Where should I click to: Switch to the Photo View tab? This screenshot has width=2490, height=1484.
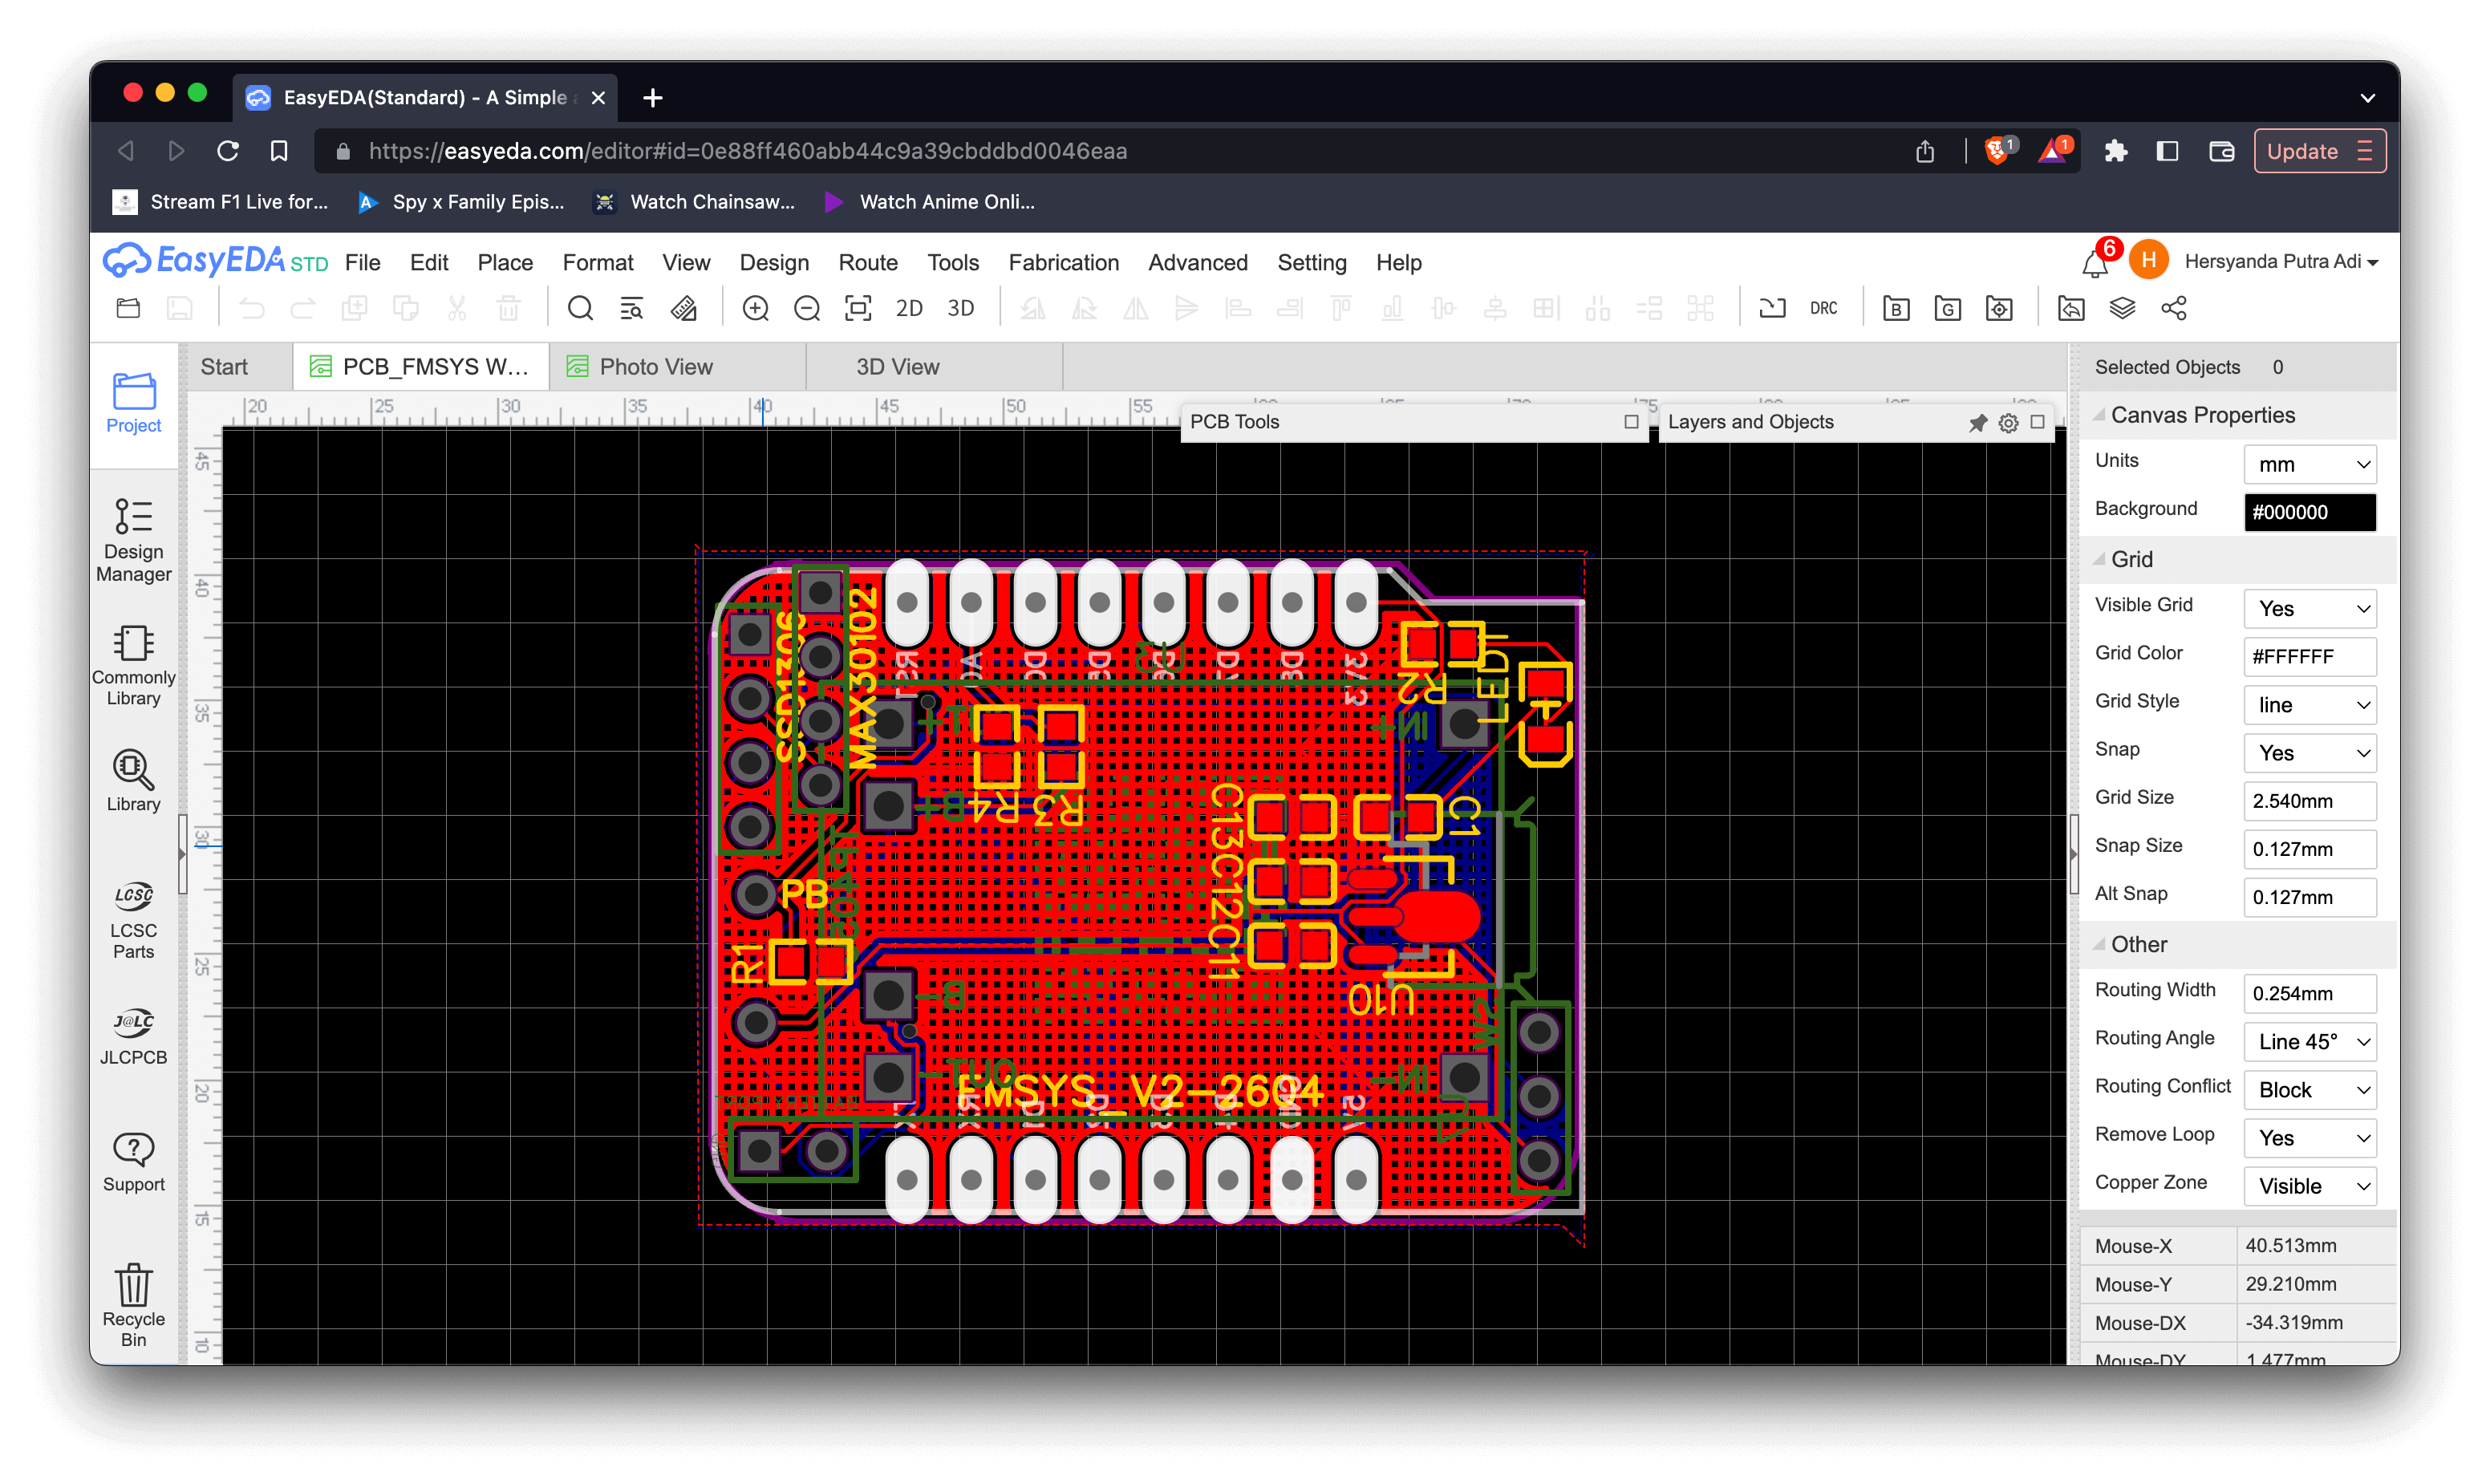pyautogui.click(x=655, y=367)
